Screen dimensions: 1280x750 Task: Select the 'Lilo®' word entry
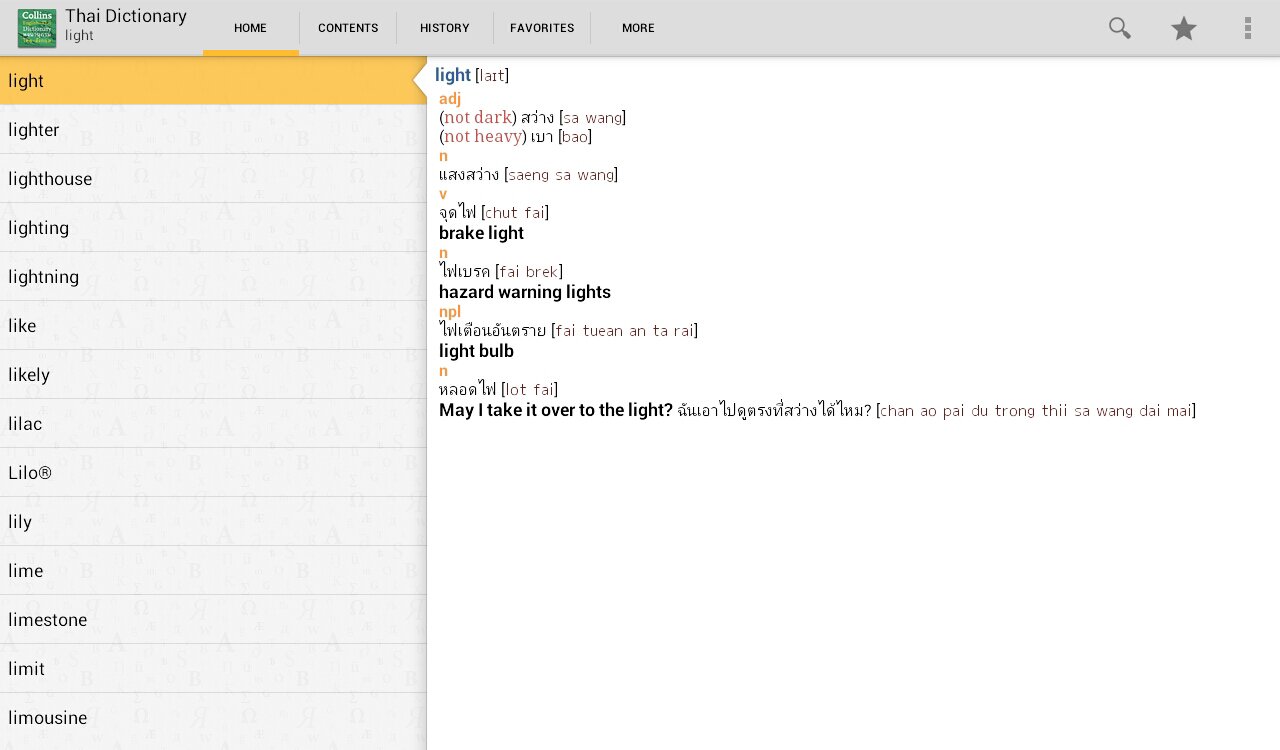click(x=200, y=473)
